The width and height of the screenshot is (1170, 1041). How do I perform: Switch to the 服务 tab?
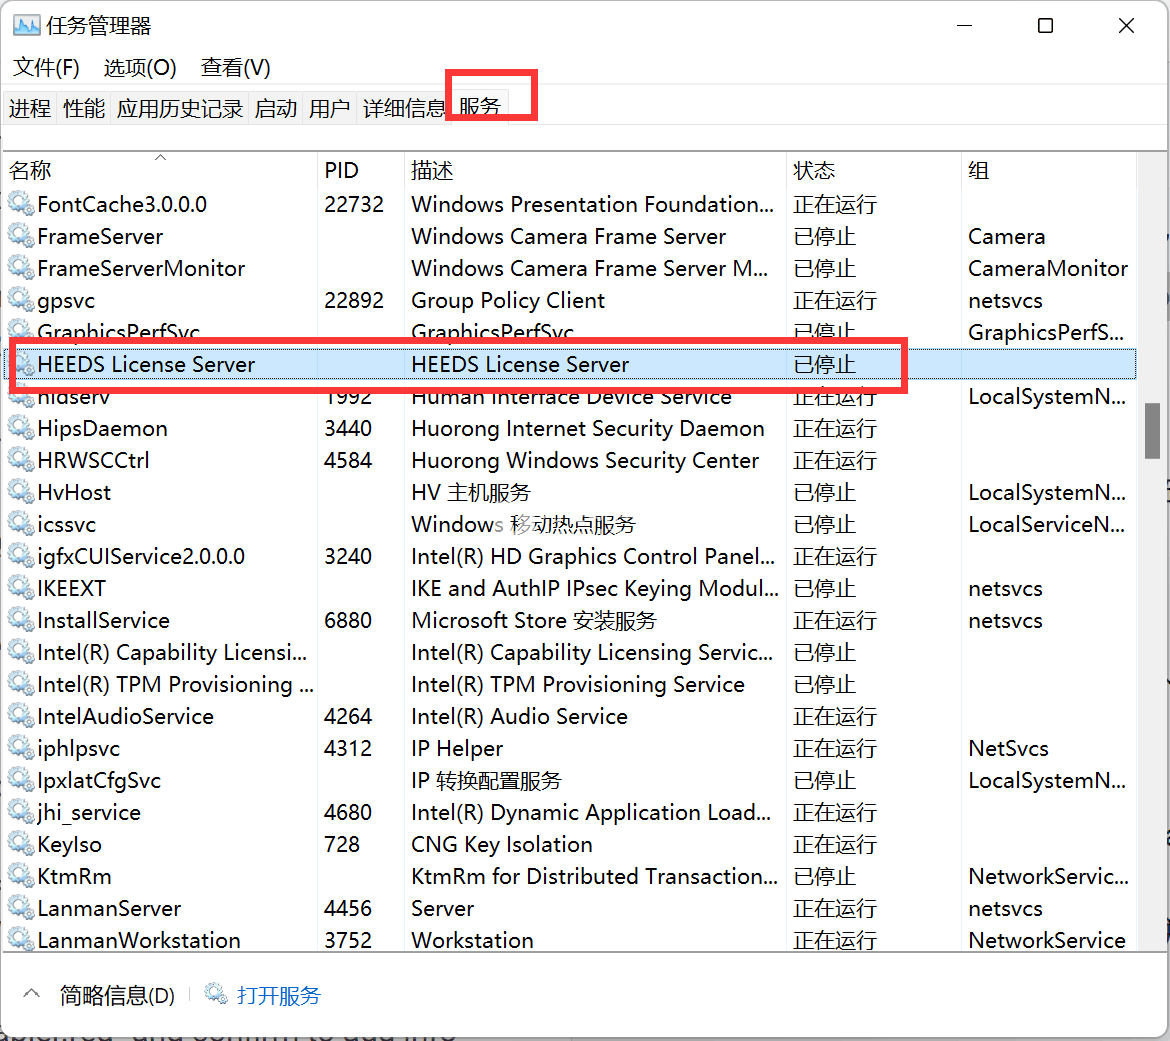480,107
